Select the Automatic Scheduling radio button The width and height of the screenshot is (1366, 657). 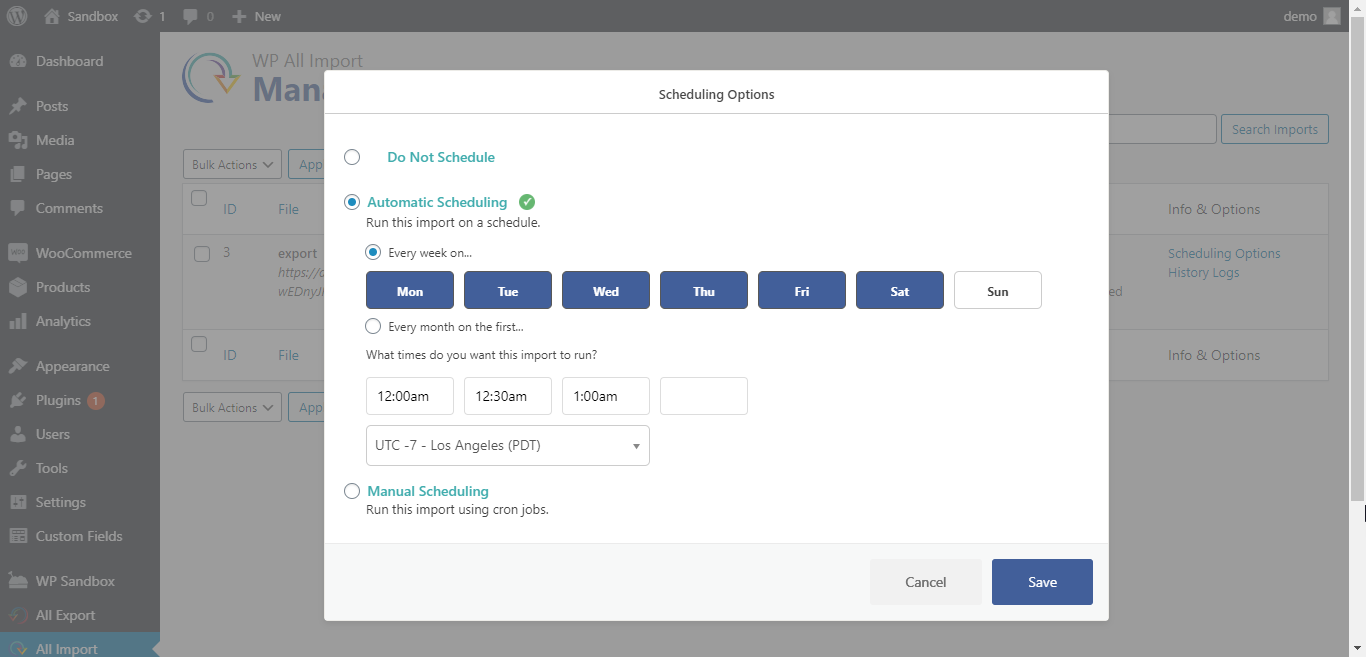click(x=352, y=202)
